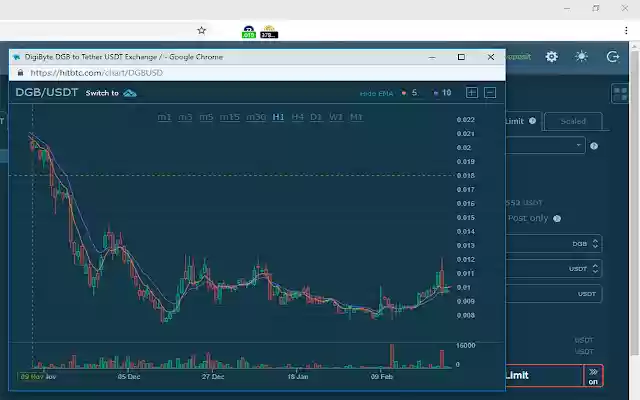Click the Post only label

527,218
